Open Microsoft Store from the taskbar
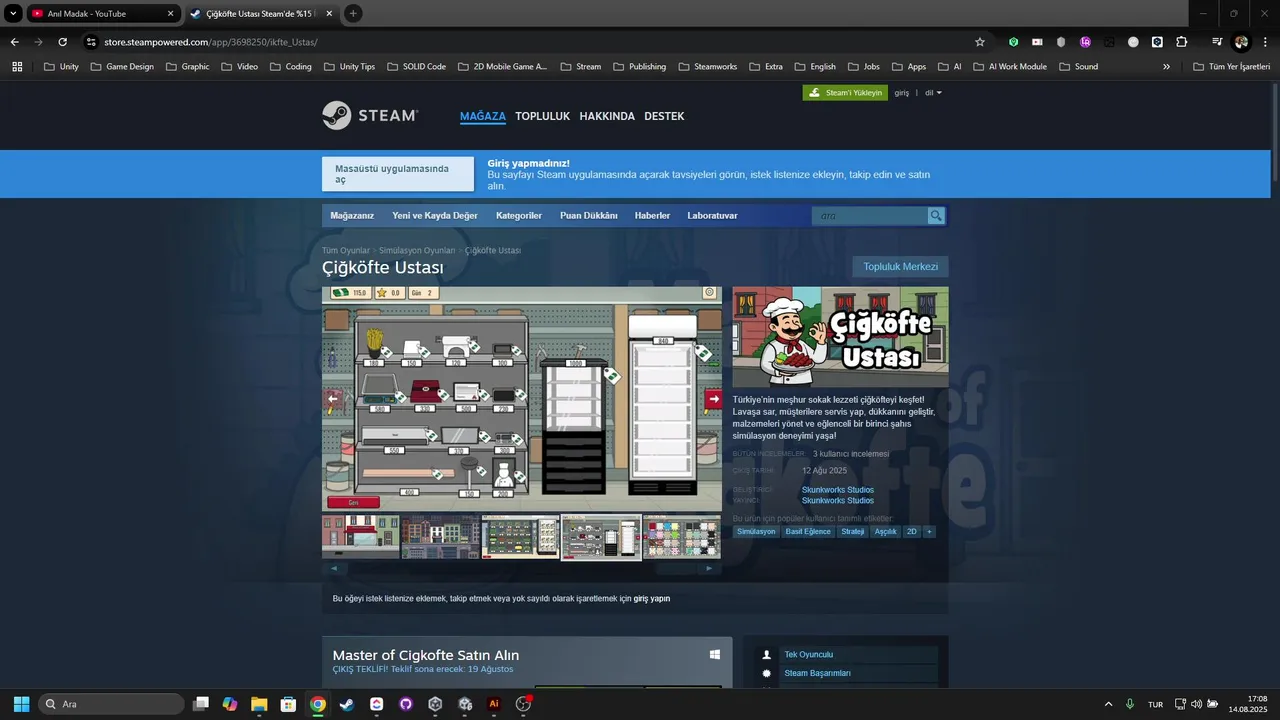 pyautogui.click(x=288, y=704)
